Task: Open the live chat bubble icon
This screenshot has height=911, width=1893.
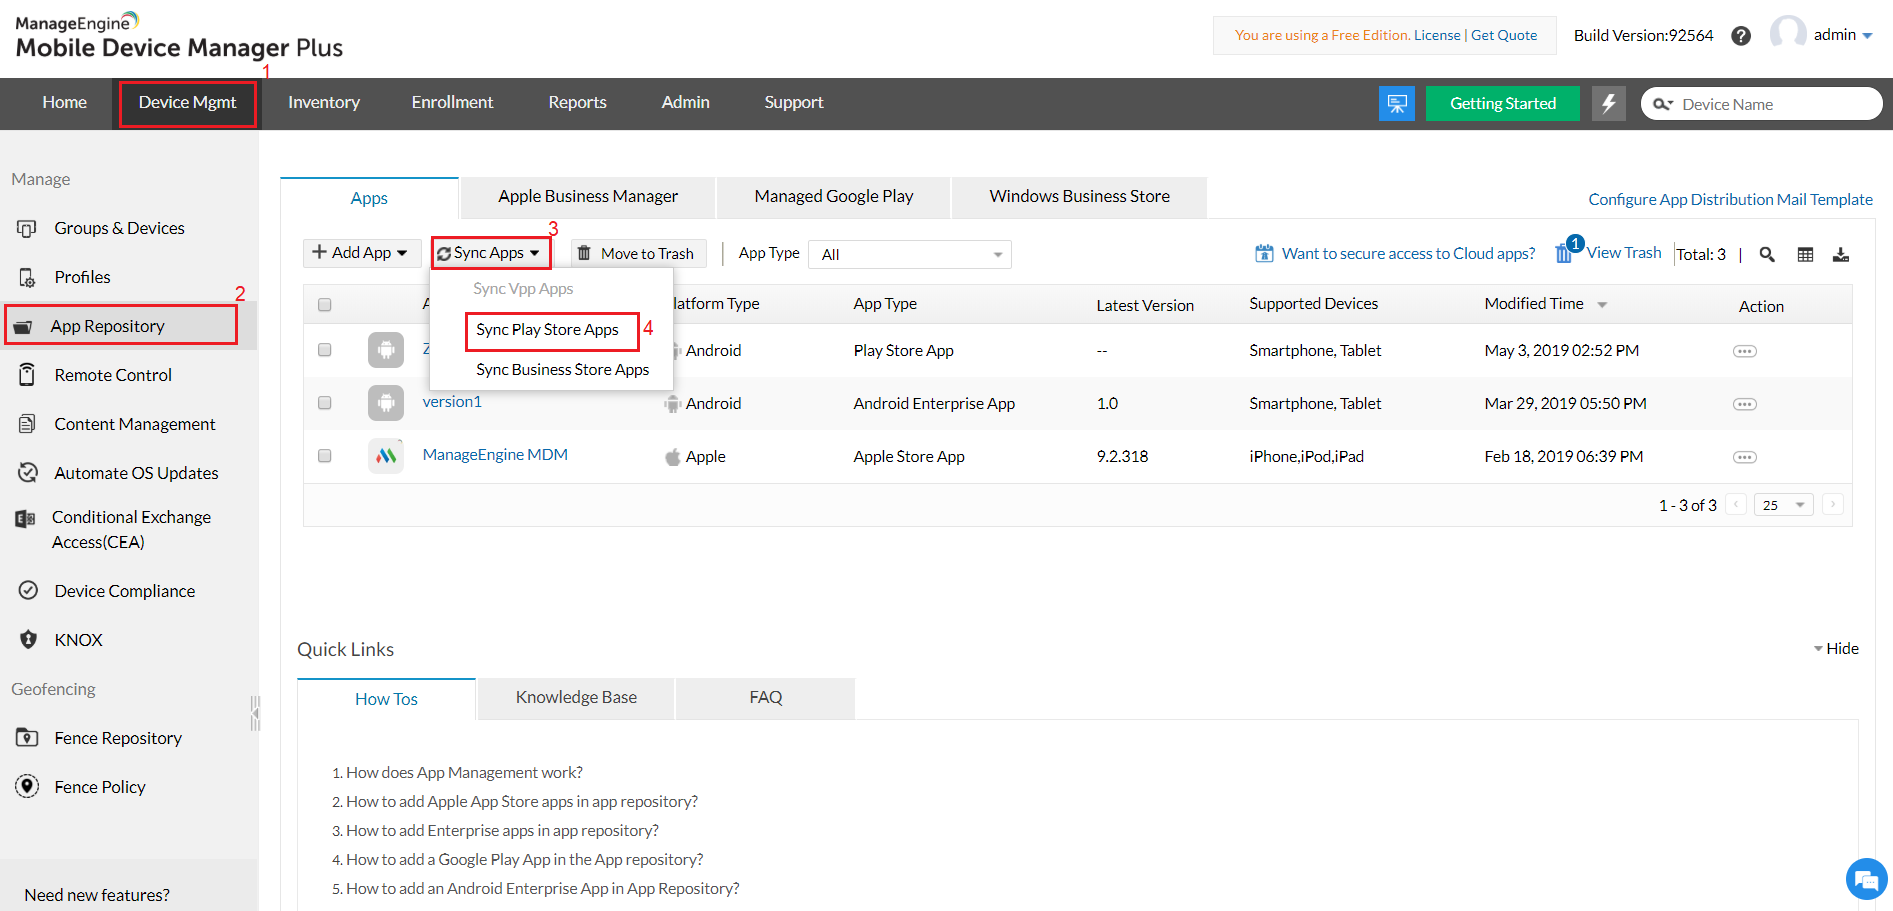Action: [1865, 880]
